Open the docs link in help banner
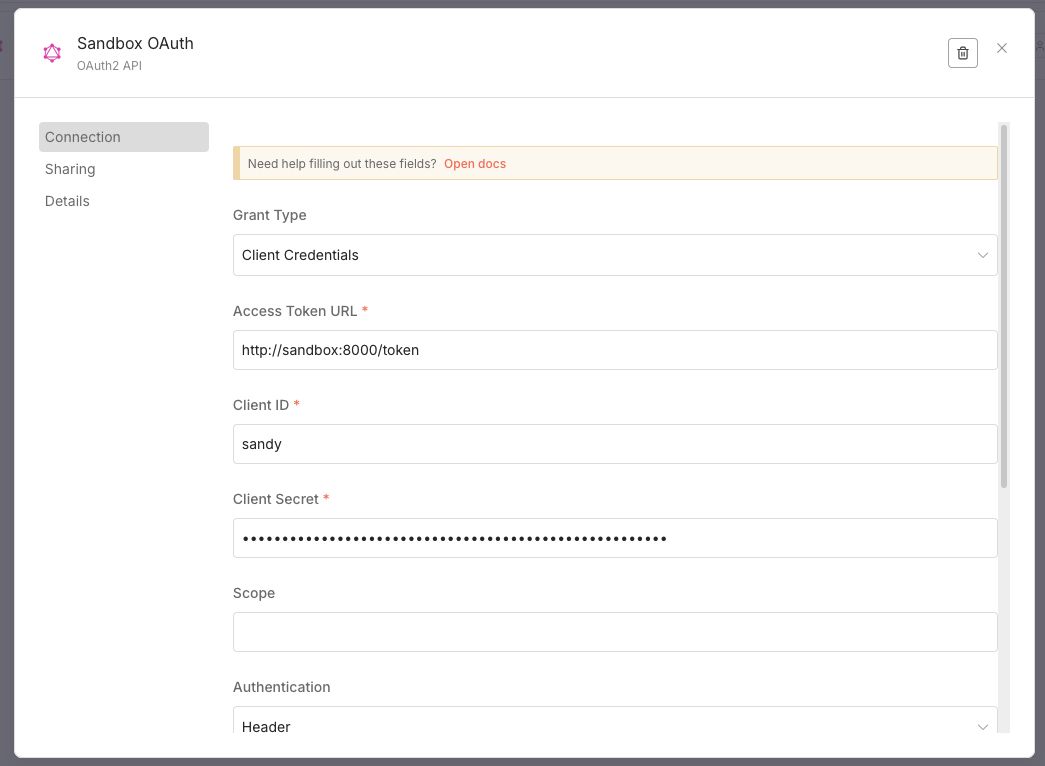 pyautogui.click(x=475, y=164)
